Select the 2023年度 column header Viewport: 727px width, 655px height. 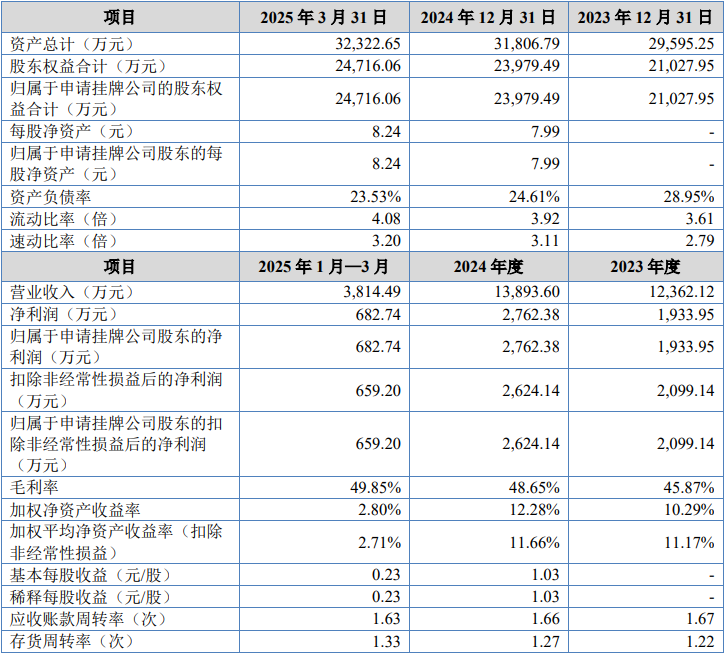[645, 267]
